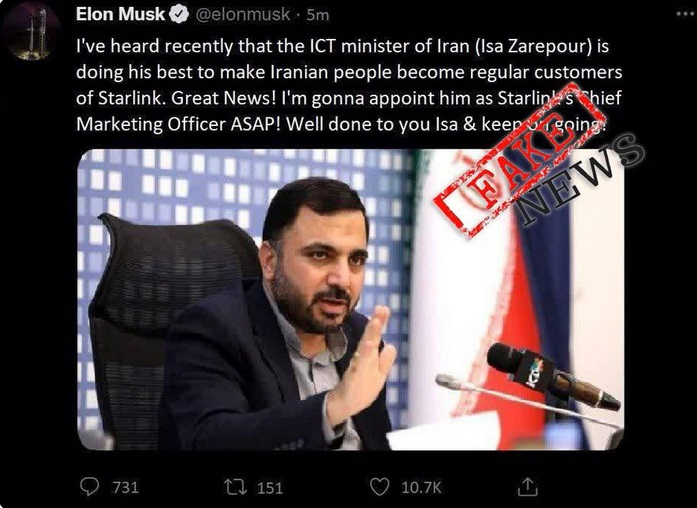Open the @elonmusk handle link

[x=242, y=15]
